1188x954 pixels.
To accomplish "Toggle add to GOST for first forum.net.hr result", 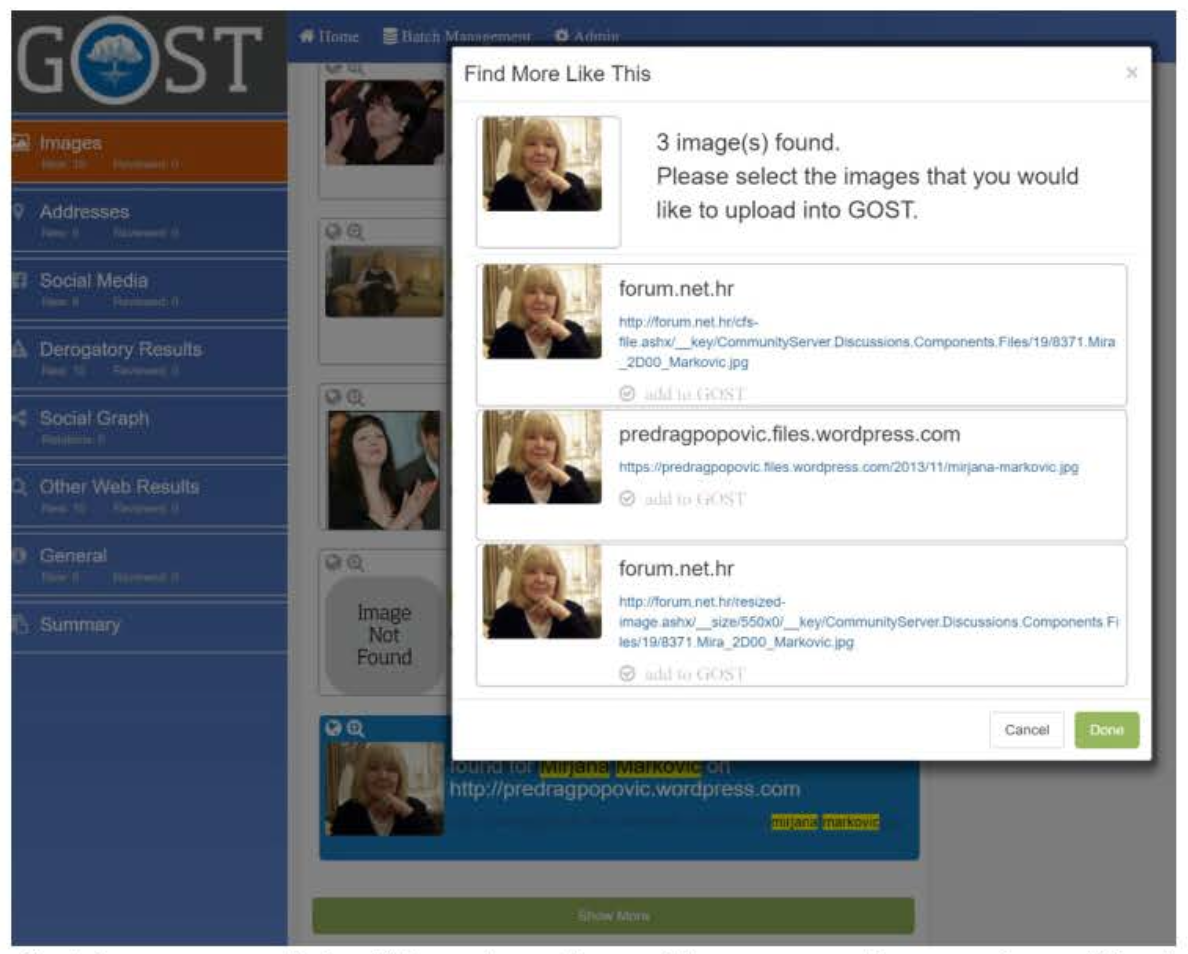I will (683, 394).
